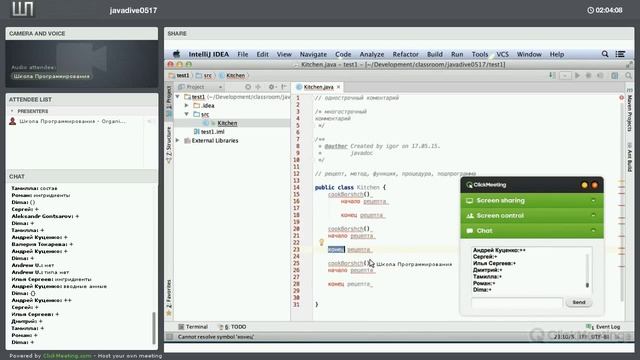Click the ClickMeeting chat message input field
This screenshot has width=640, height=360.
[x=517, y=302]
